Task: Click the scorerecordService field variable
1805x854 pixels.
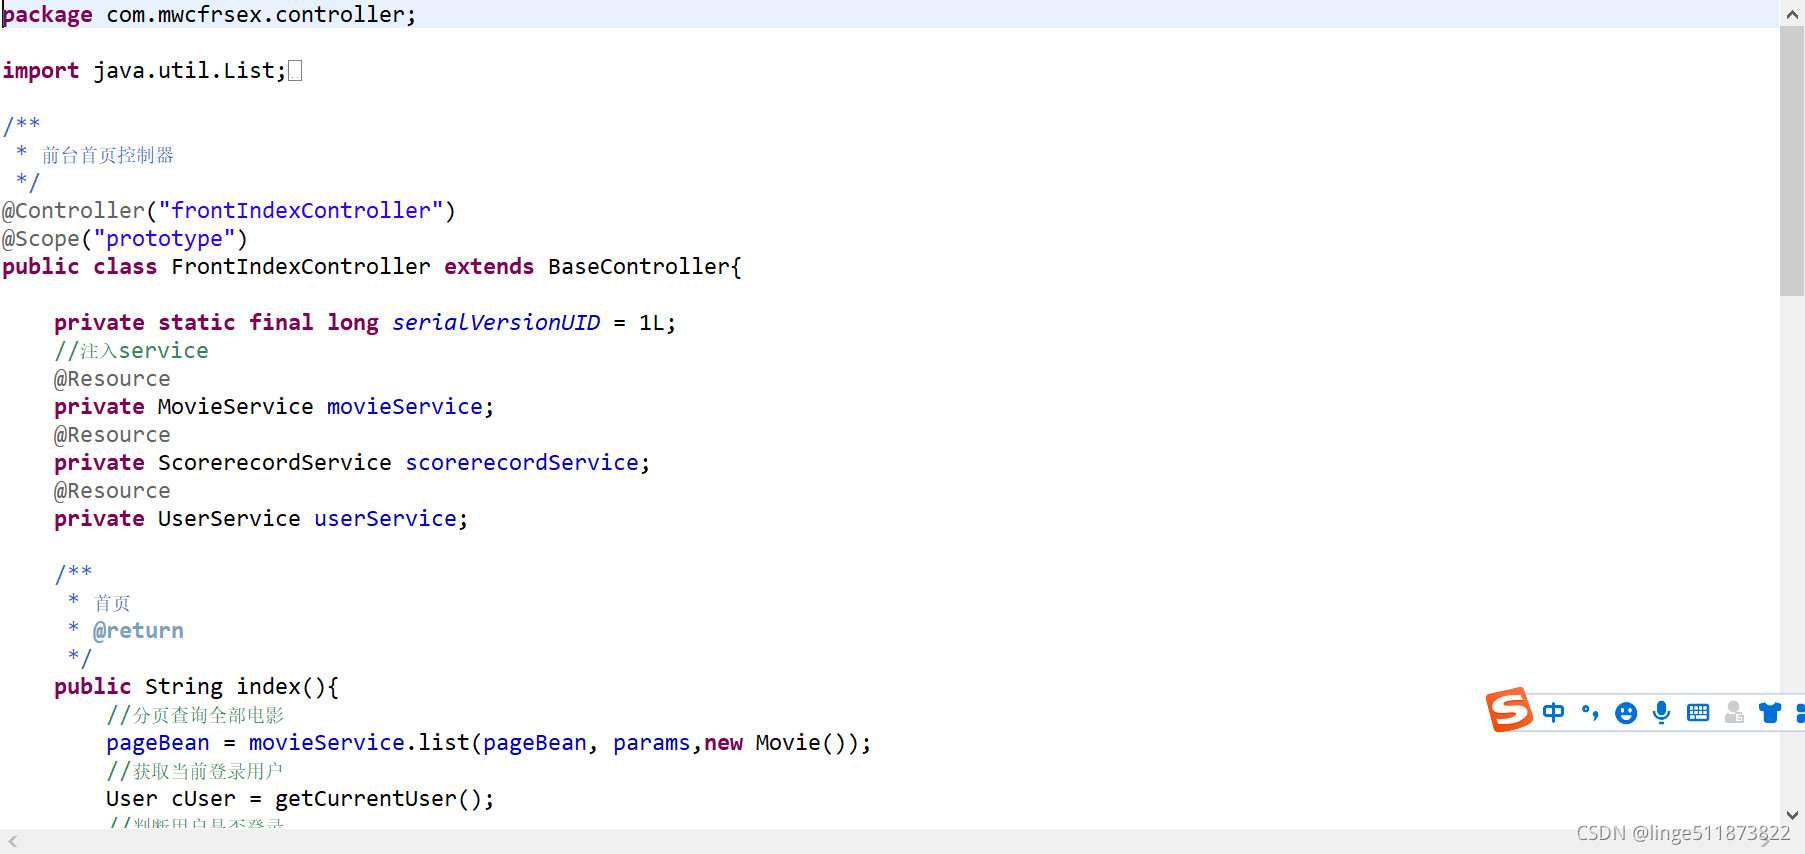Action: pyautogui.click(x=522, y=463)
